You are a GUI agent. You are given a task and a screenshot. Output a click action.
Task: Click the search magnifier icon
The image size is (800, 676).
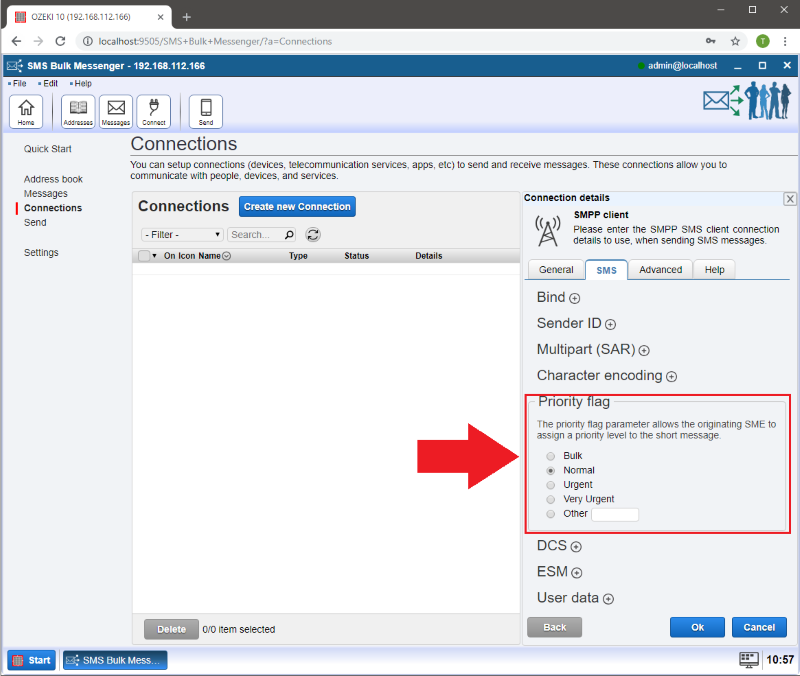[x=290, y=235]
